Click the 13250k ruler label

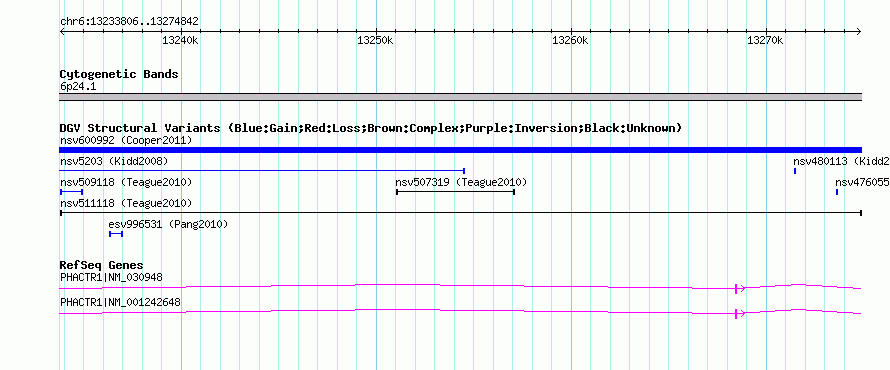(375, 40)
